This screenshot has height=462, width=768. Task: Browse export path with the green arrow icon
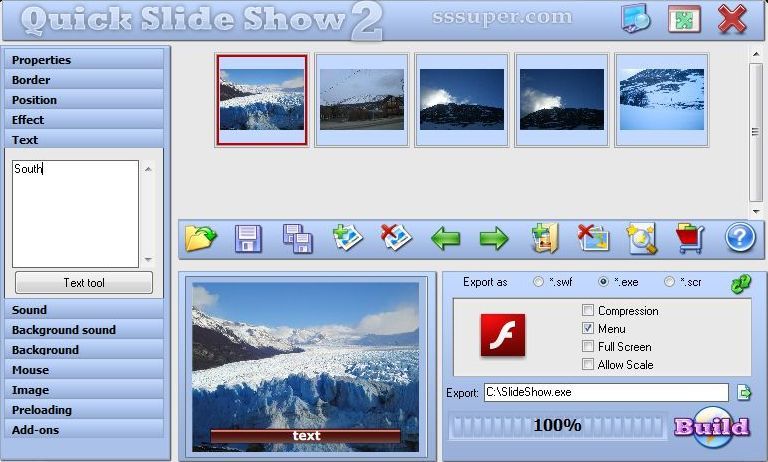point(744,392)
